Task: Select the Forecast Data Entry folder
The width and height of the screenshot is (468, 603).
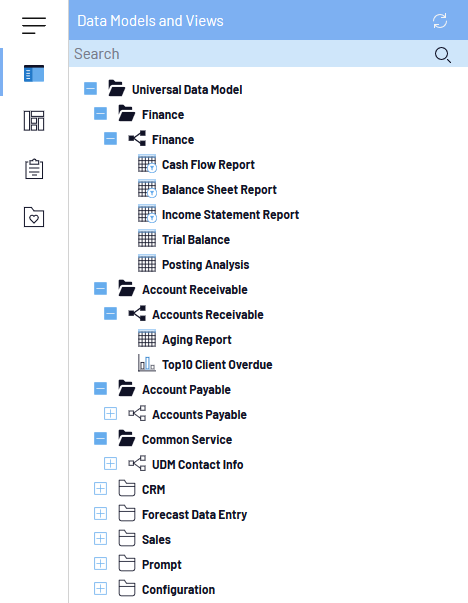Action: pyautogui.click(x=194, y=515)
